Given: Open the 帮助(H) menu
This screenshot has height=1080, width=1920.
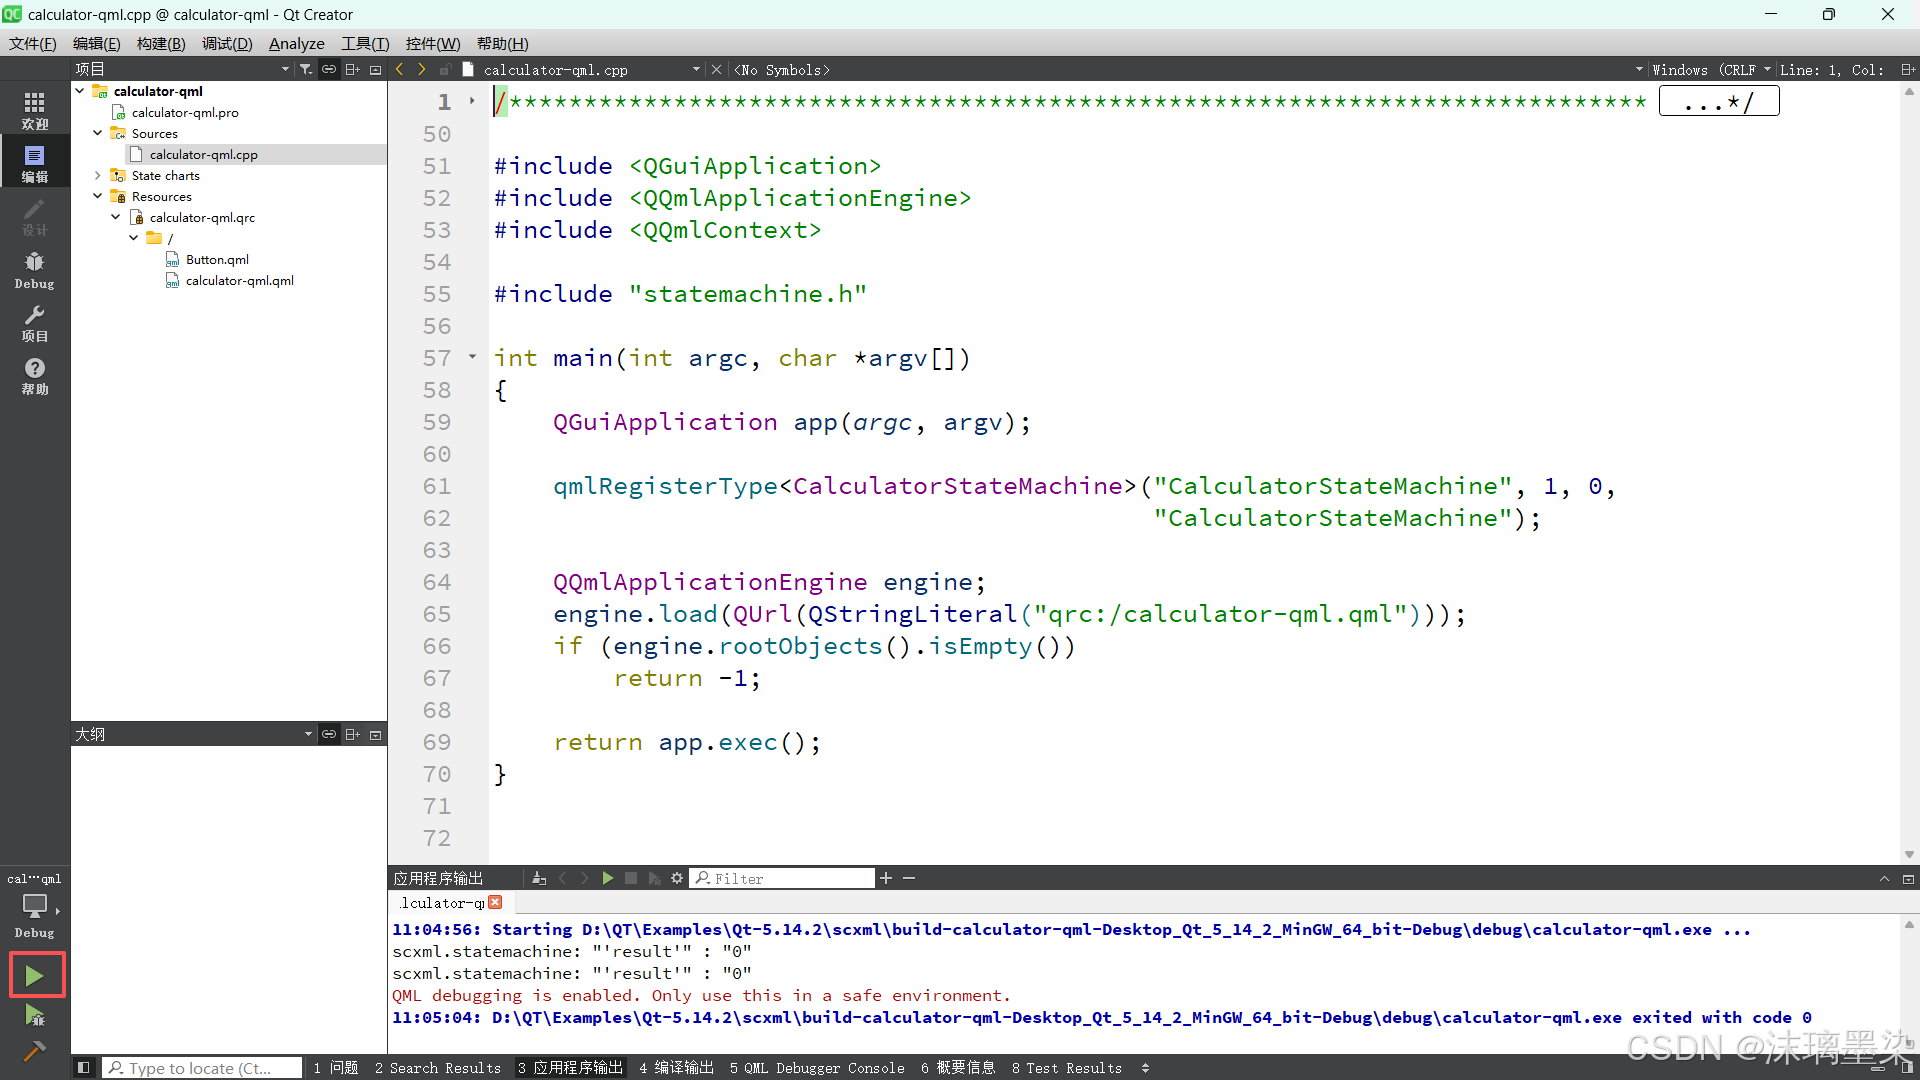Looking at the screenshot, I should pyautogui.click(x=503, y=43).
